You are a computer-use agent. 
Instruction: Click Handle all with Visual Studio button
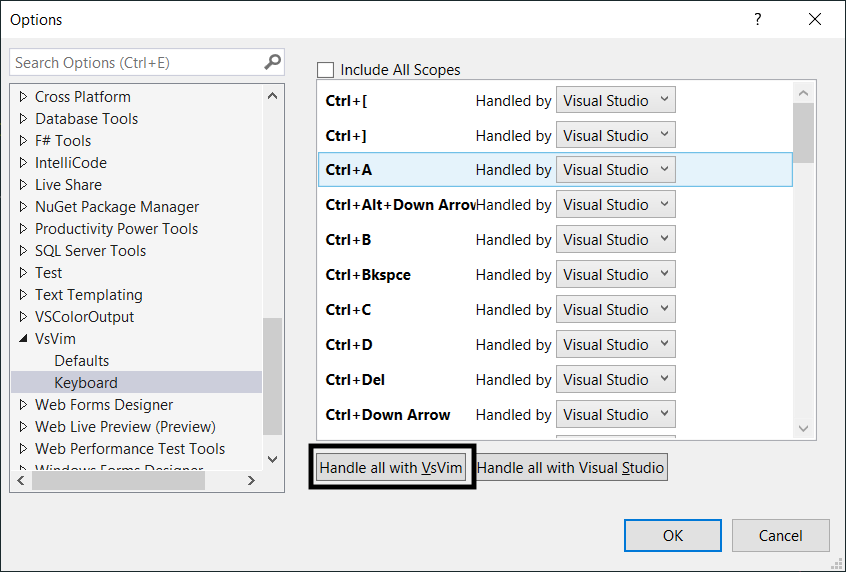570,467
